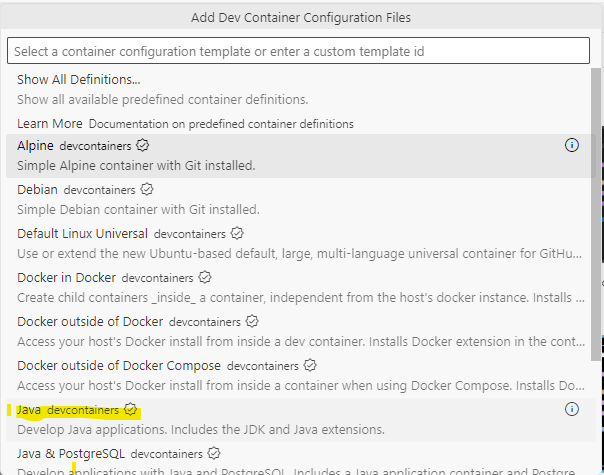604x475 pixels.
Task: Click the template search input field
Action: 298,51
